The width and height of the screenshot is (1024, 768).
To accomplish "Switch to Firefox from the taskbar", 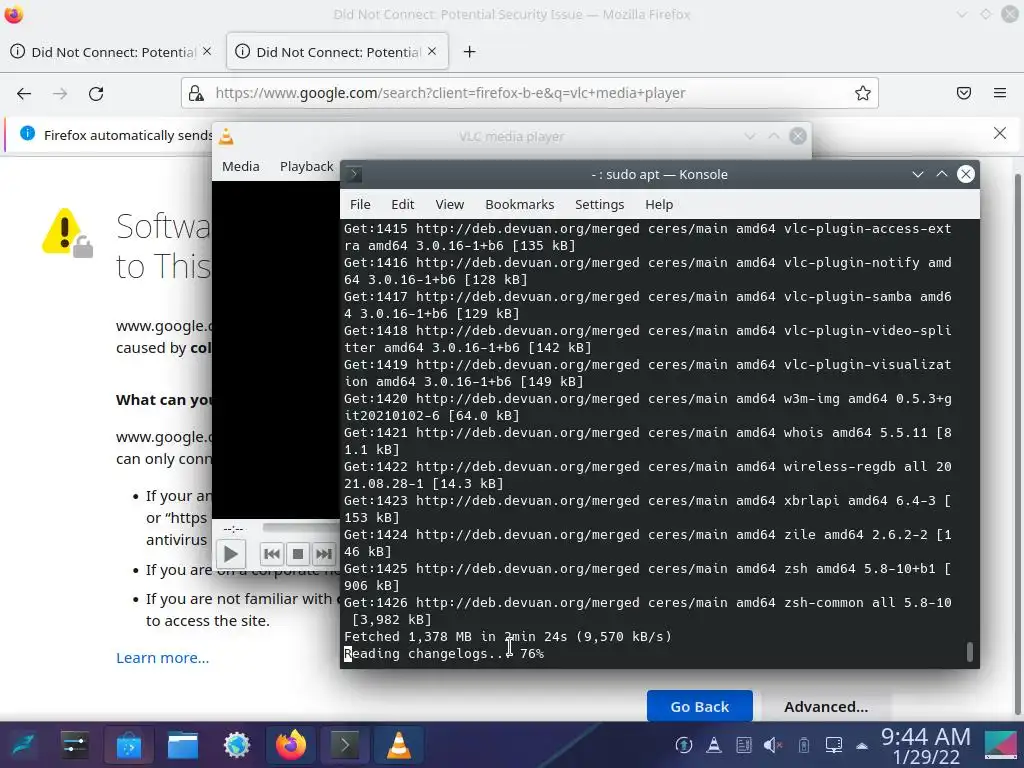I will coord(291,745).
